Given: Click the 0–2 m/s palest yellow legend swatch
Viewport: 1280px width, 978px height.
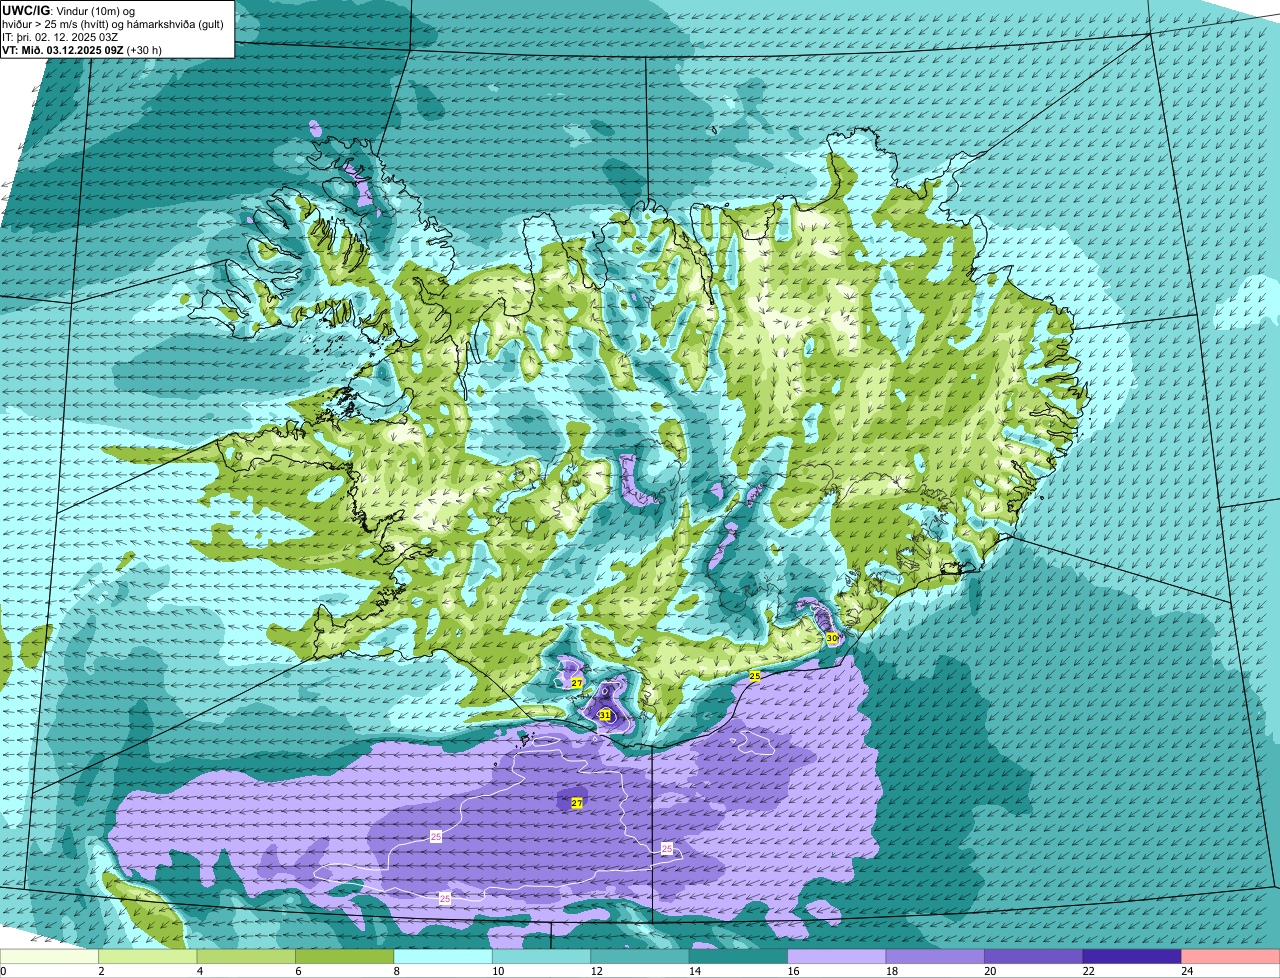Looking at the screenshot, I should click(x=50, y=956).
